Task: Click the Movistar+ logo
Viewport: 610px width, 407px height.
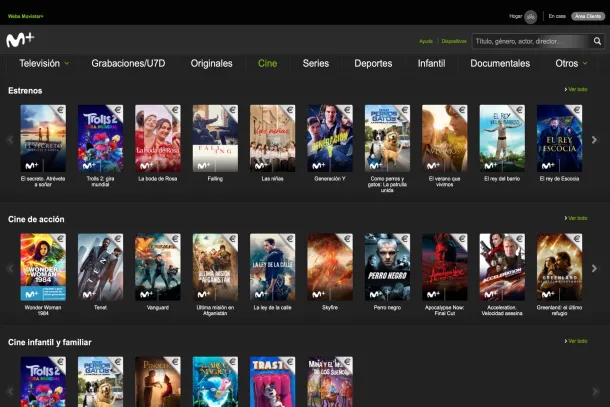Action: [x=20, y=40]
